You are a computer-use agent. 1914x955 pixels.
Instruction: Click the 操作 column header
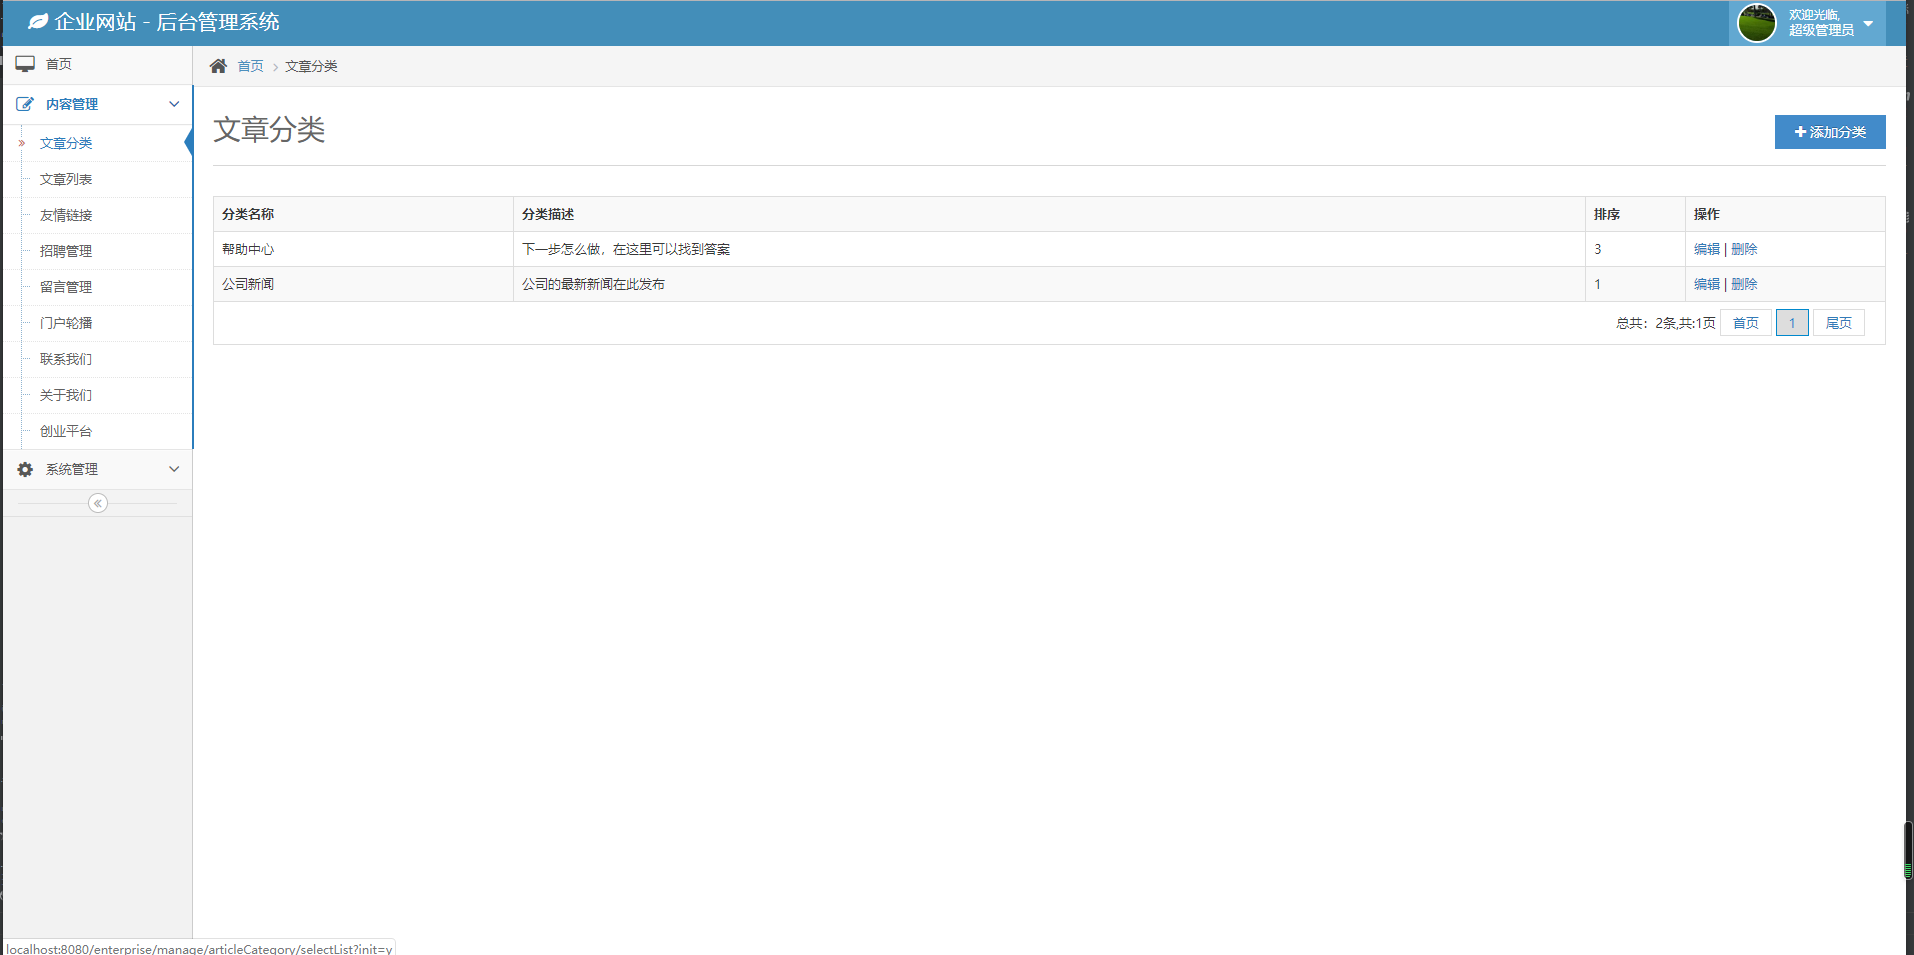coord(1785,214)
